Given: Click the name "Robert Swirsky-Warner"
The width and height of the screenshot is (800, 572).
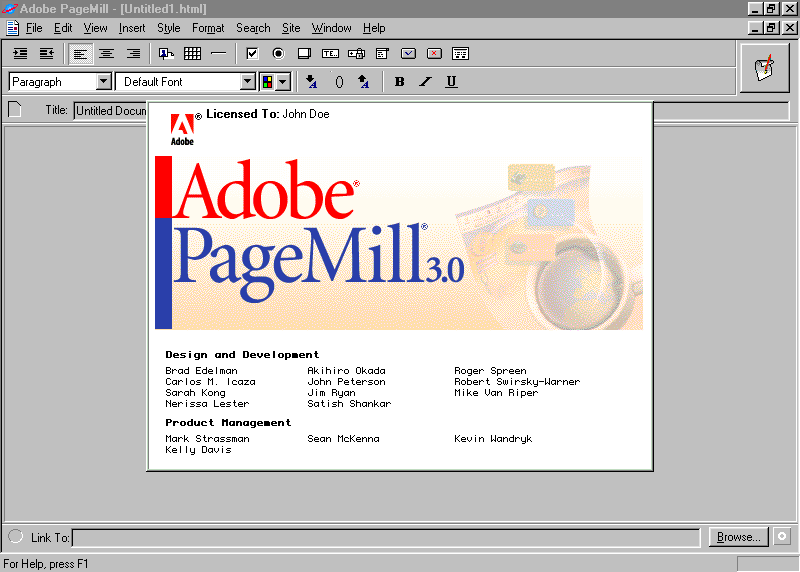Looking at the screenshot, I should tap(517, 382).
